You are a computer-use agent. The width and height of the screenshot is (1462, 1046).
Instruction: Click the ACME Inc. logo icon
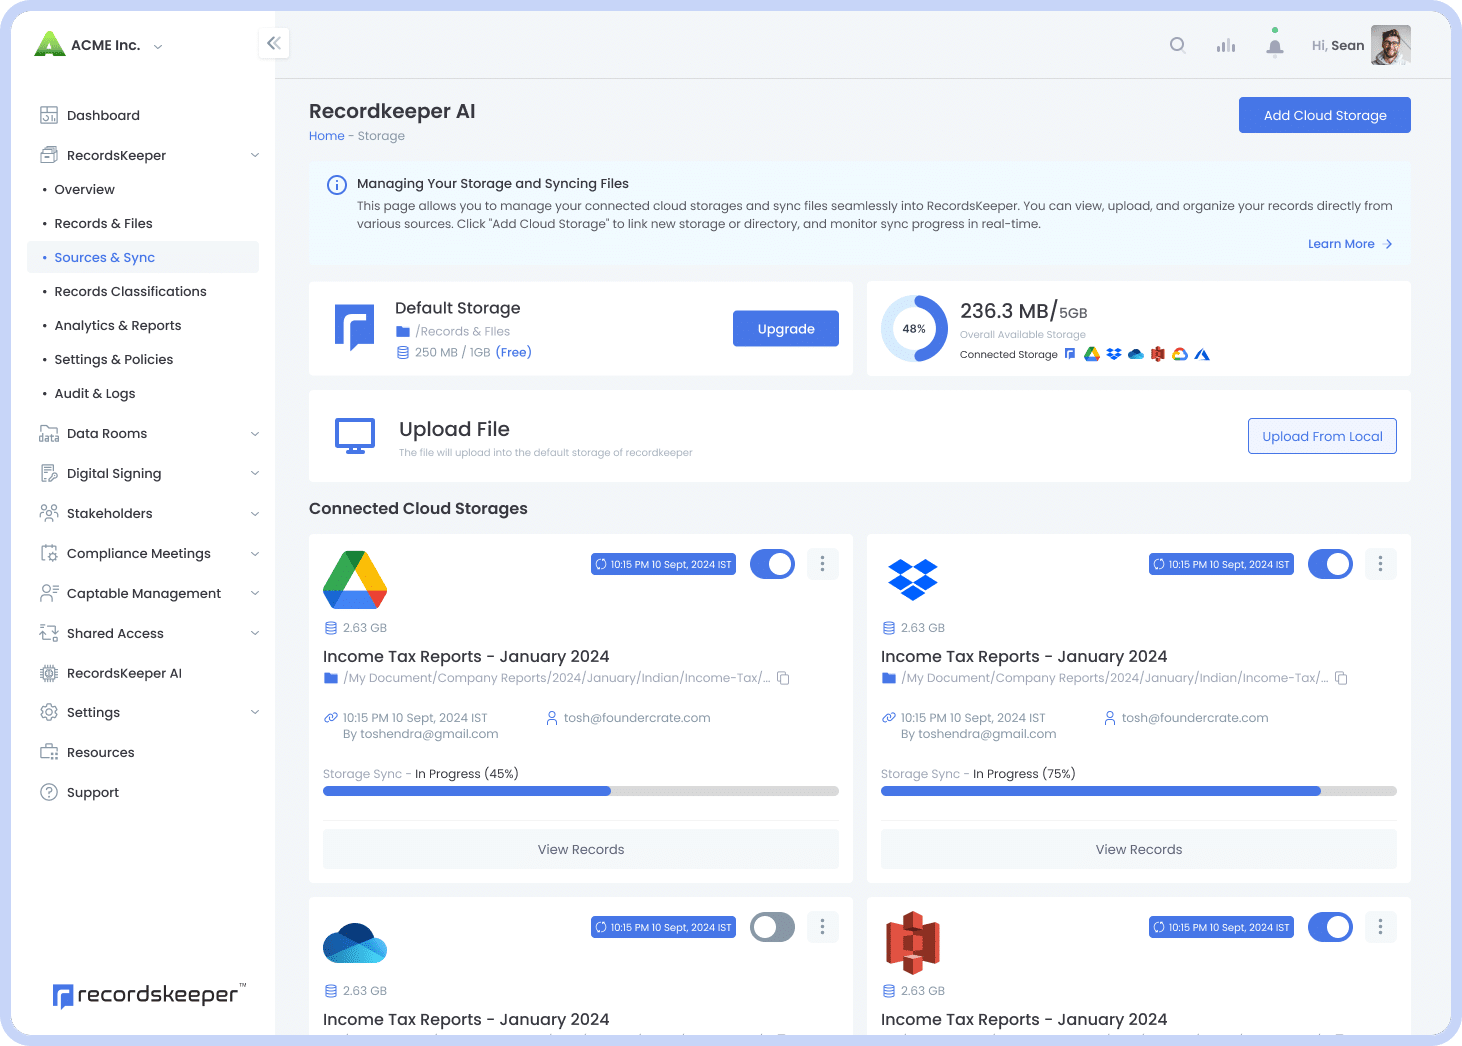tap(49, 44)
